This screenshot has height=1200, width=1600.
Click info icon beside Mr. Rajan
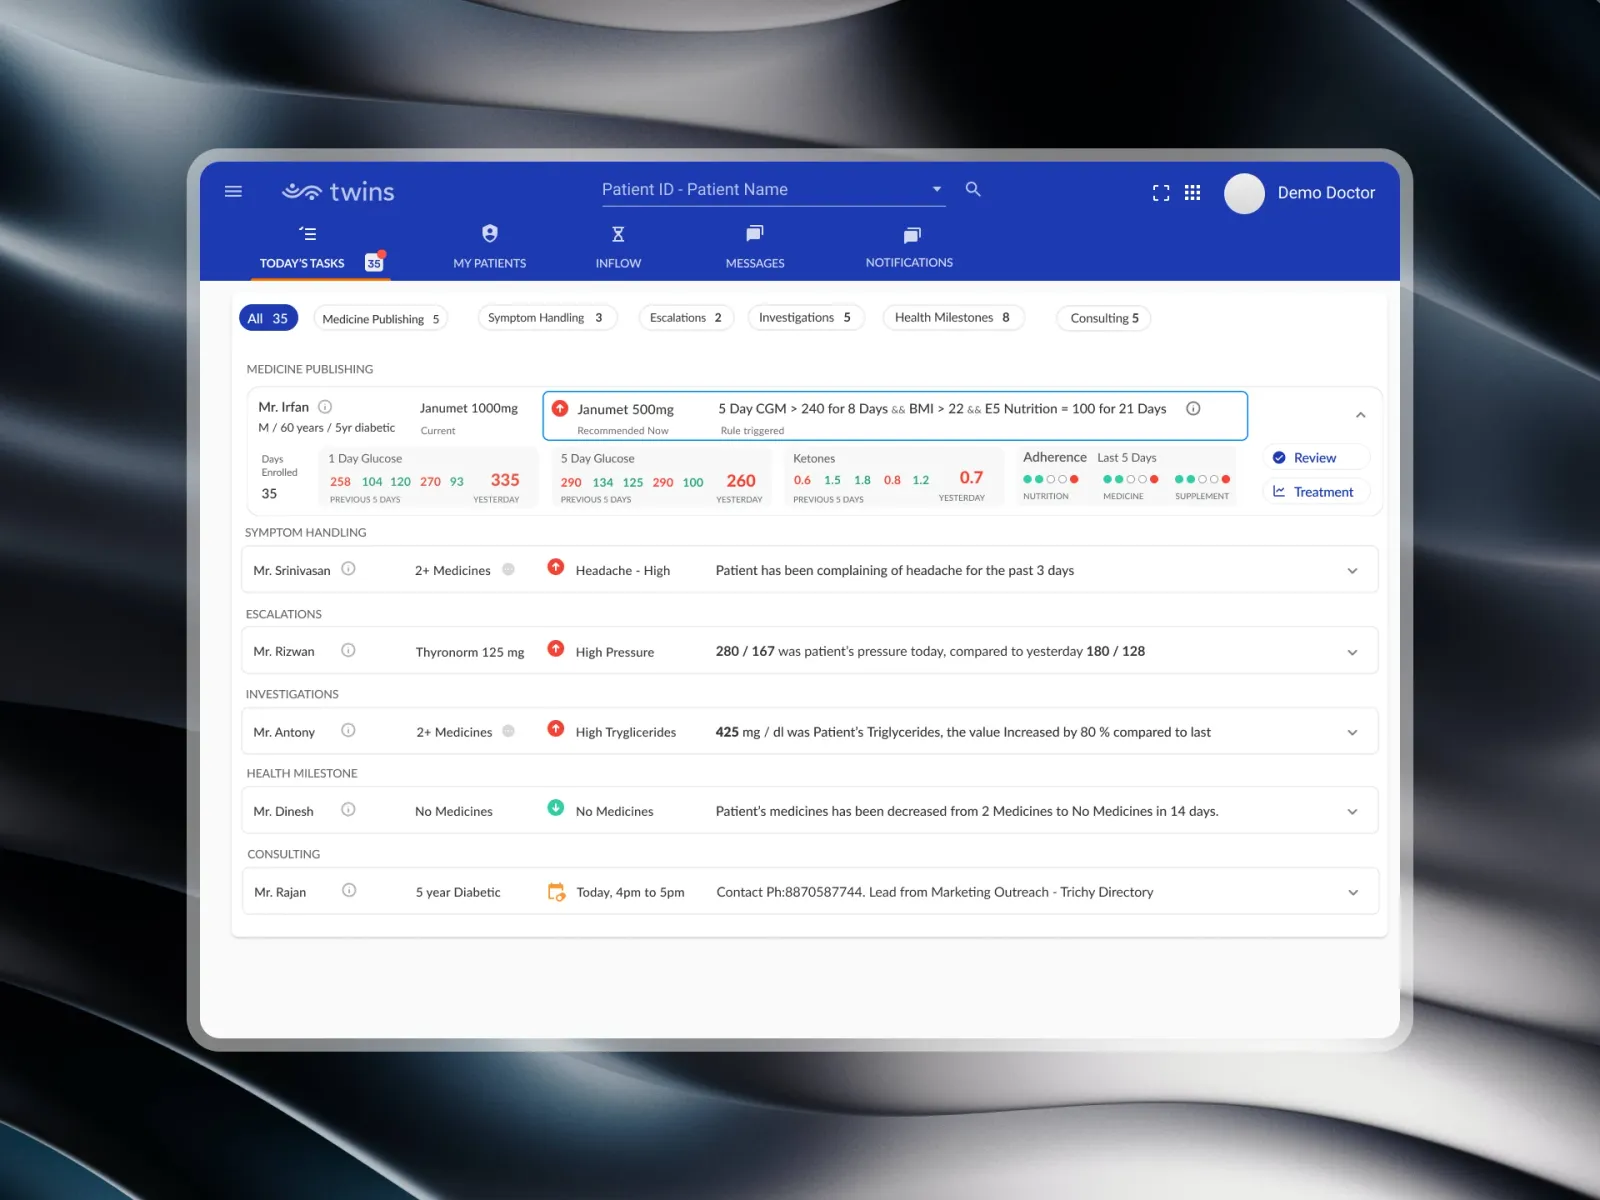coord(349,891)
